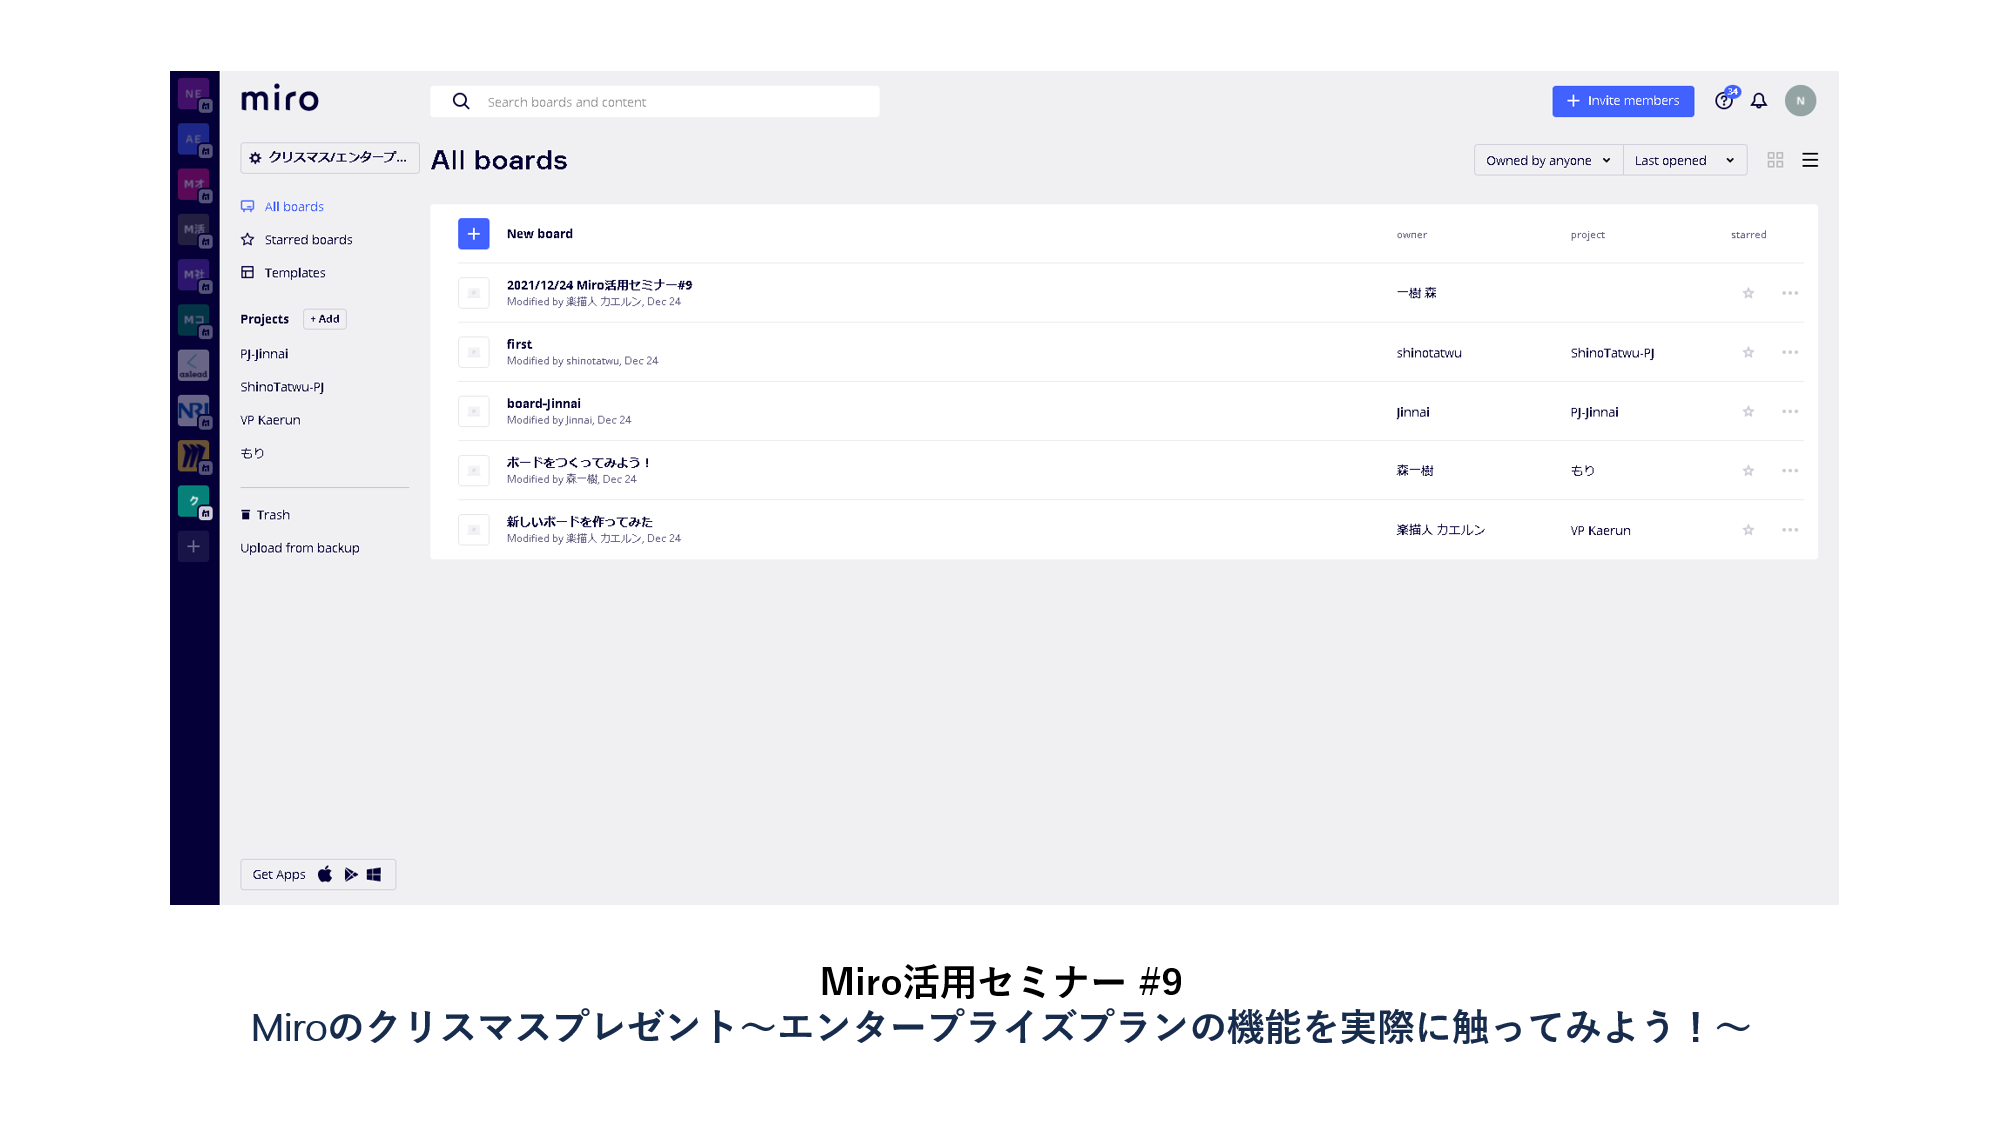Star the 2021/12/24 Miro seminar board

click(1748, 294)
